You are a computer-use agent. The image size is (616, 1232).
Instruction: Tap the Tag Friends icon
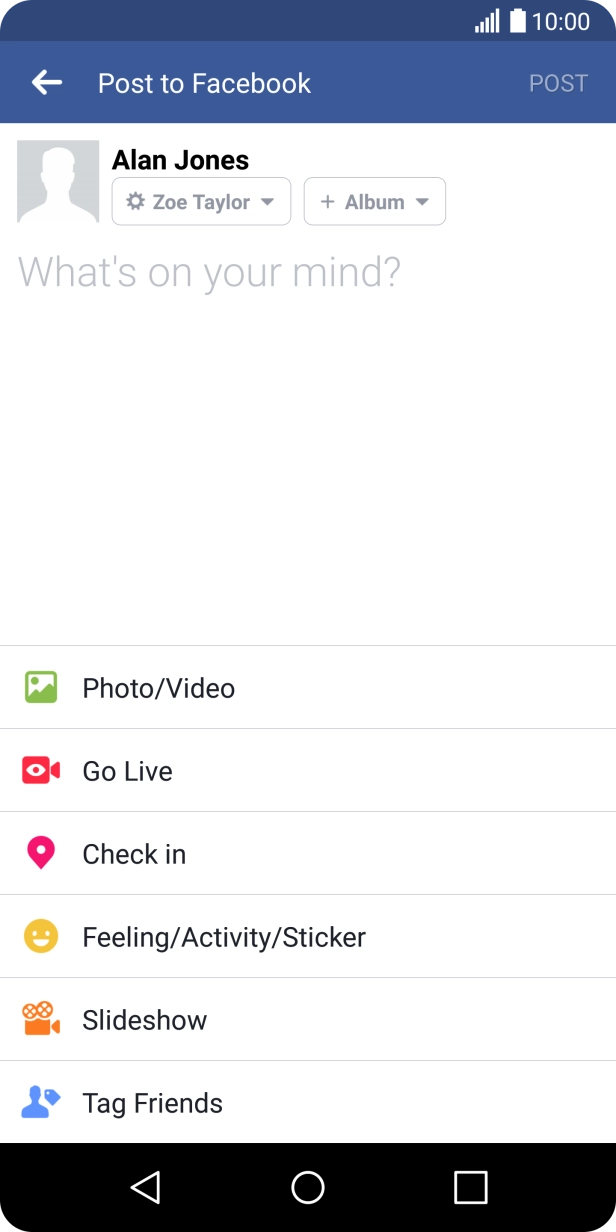(41, 1102)
